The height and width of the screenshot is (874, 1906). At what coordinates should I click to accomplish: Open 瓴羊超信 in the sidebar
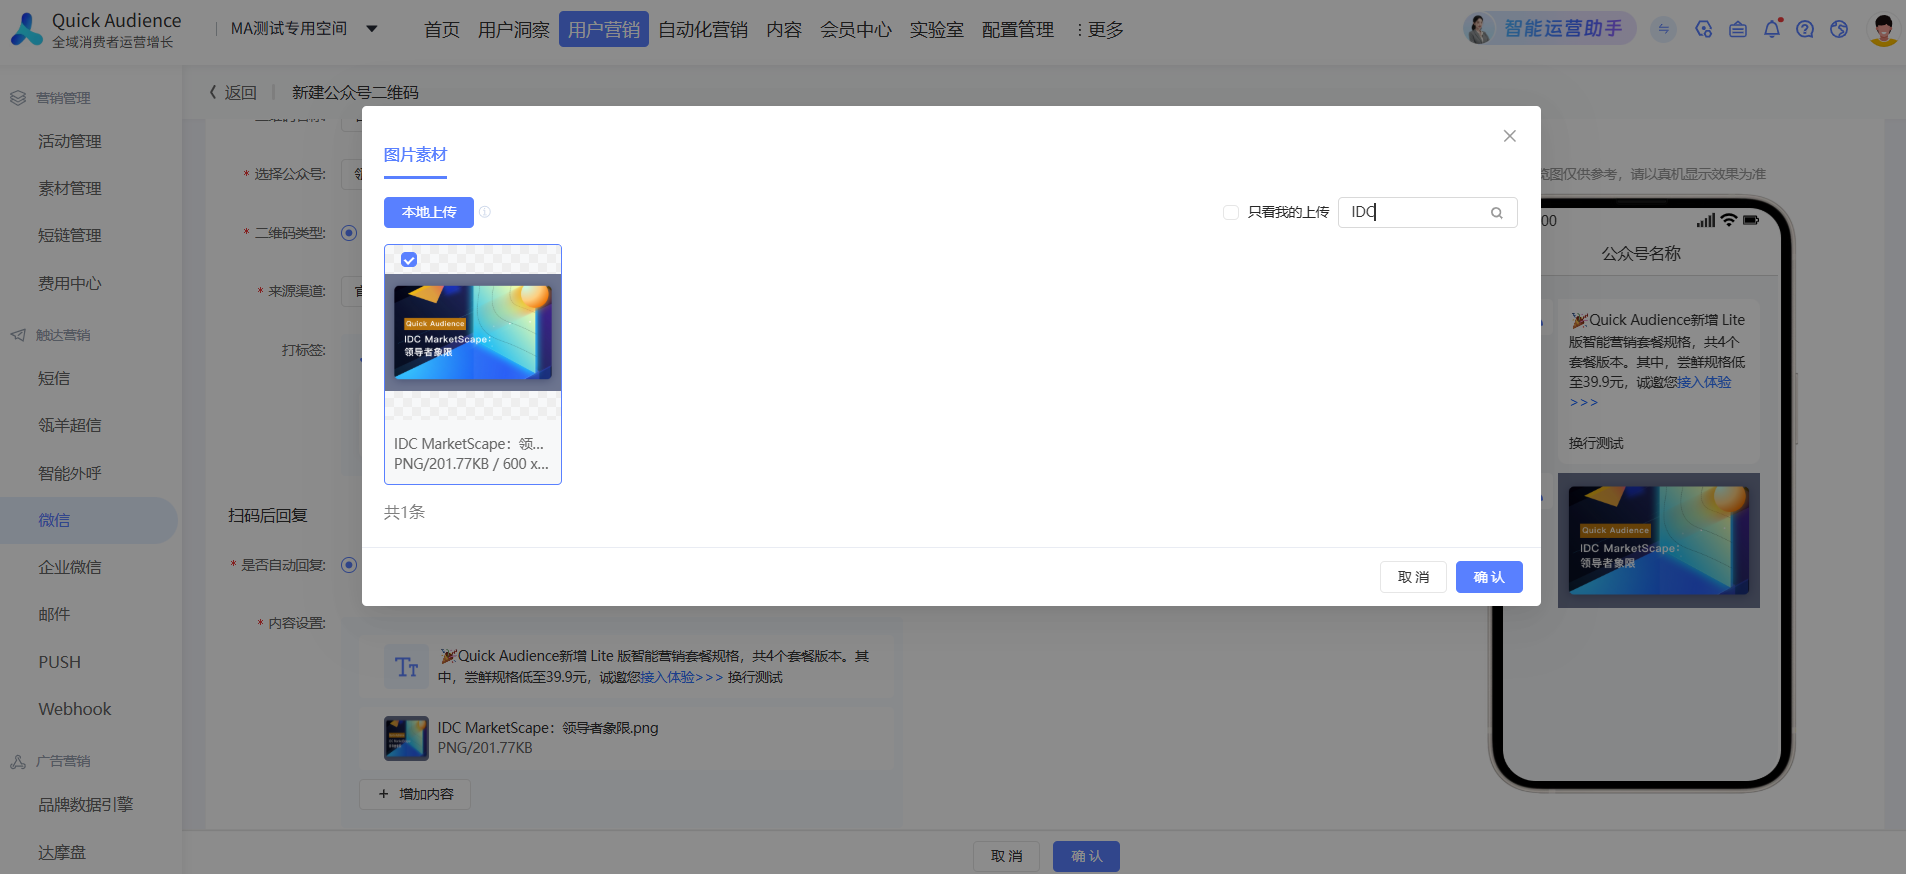point(70,425)
